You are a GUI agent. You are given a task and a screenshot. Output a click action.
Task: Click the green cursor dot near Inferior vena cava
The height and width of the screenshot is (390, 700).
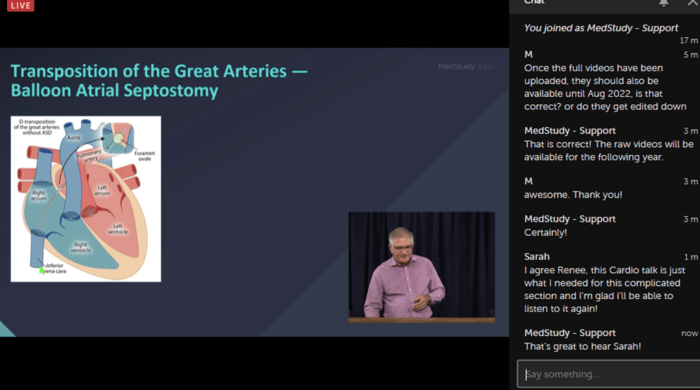point(42,270)
